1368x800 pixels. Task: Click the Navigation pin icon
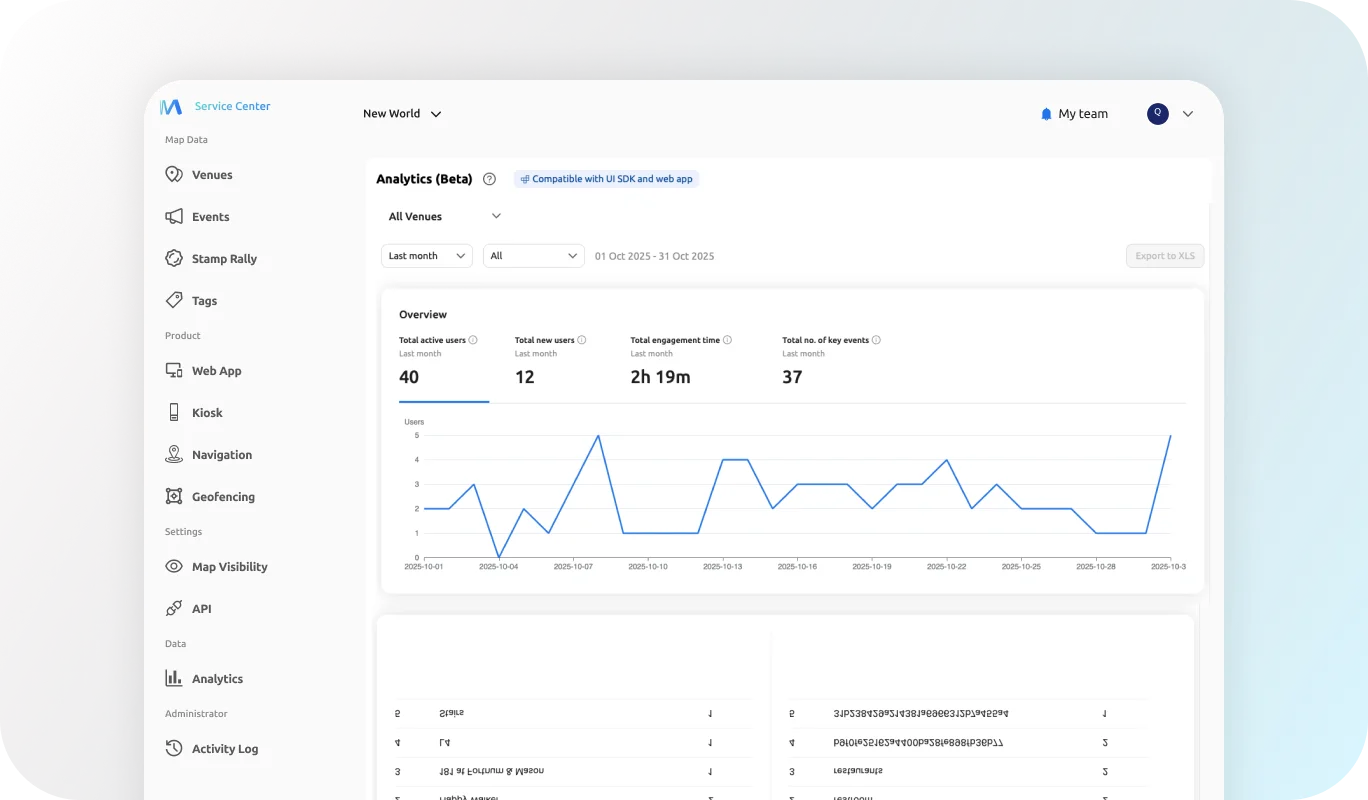coord(174,454)
